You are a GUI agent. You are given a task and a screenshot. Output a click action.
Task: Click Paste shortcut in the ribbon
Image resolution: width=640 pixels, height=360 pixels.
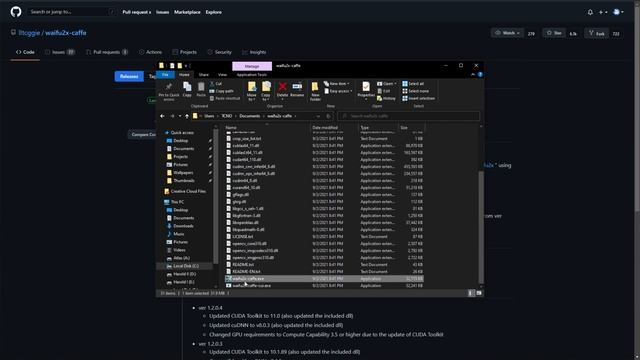(x=224, y=98)
